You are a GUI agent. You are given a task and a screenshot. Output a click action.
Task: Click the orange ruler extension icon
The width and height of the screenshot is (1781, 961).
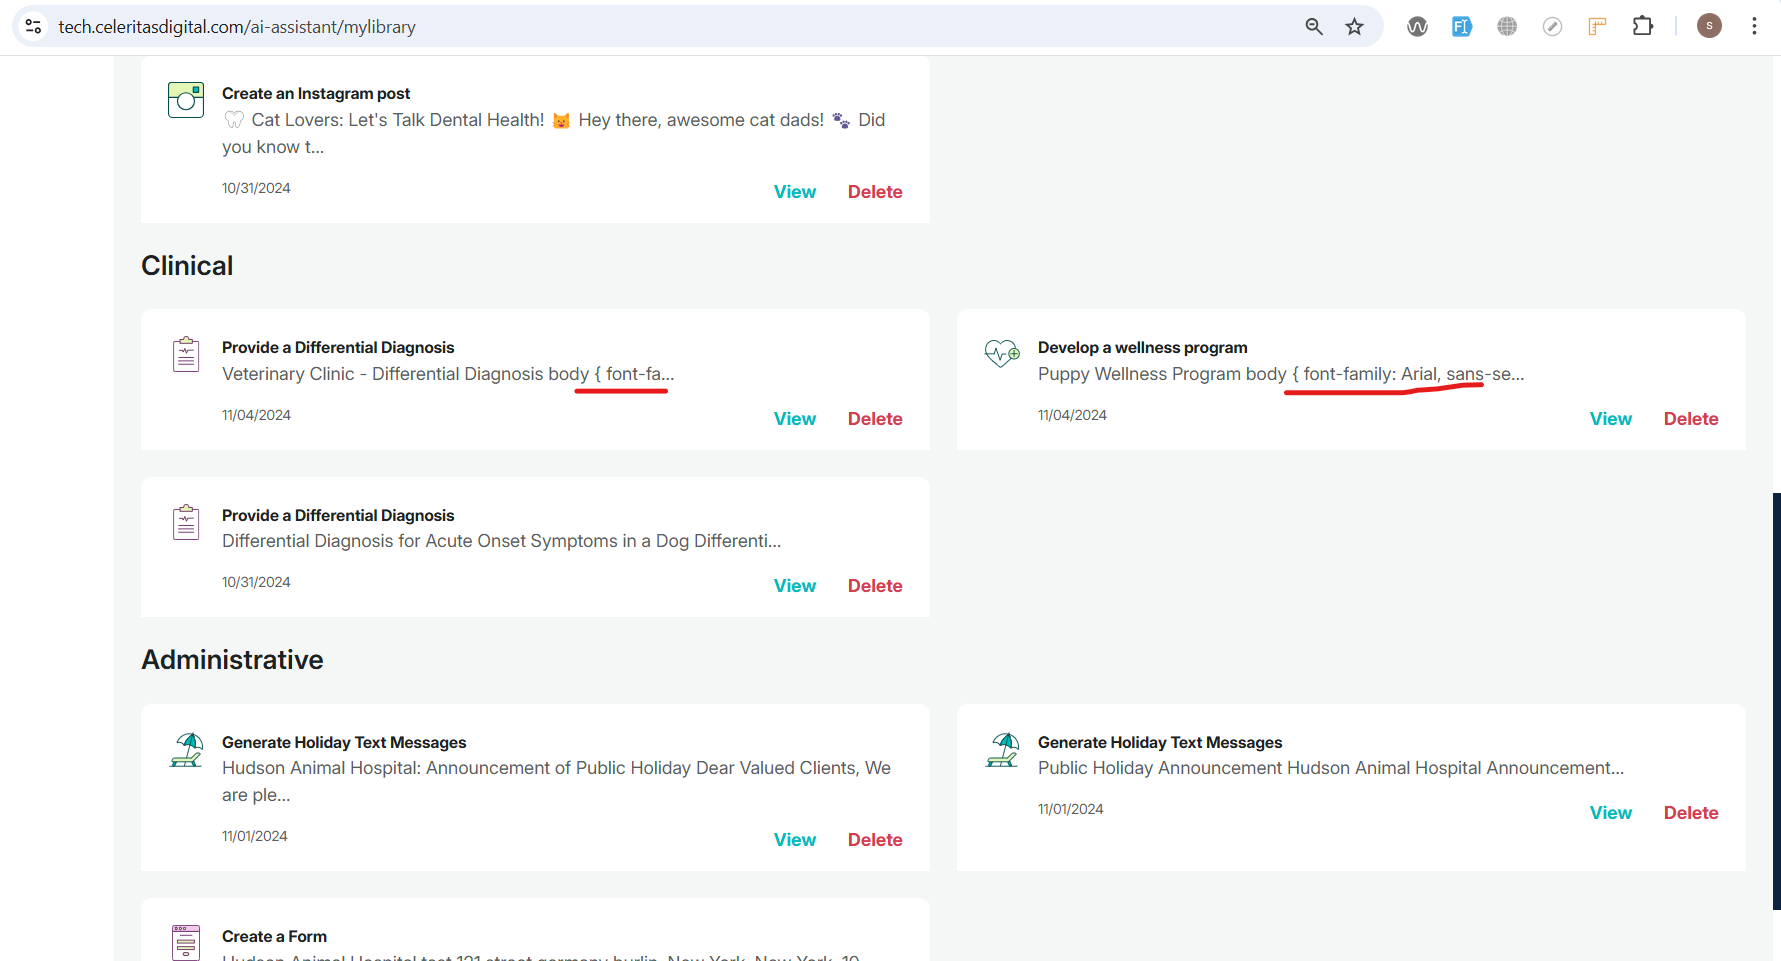(x=1597, y=26)
